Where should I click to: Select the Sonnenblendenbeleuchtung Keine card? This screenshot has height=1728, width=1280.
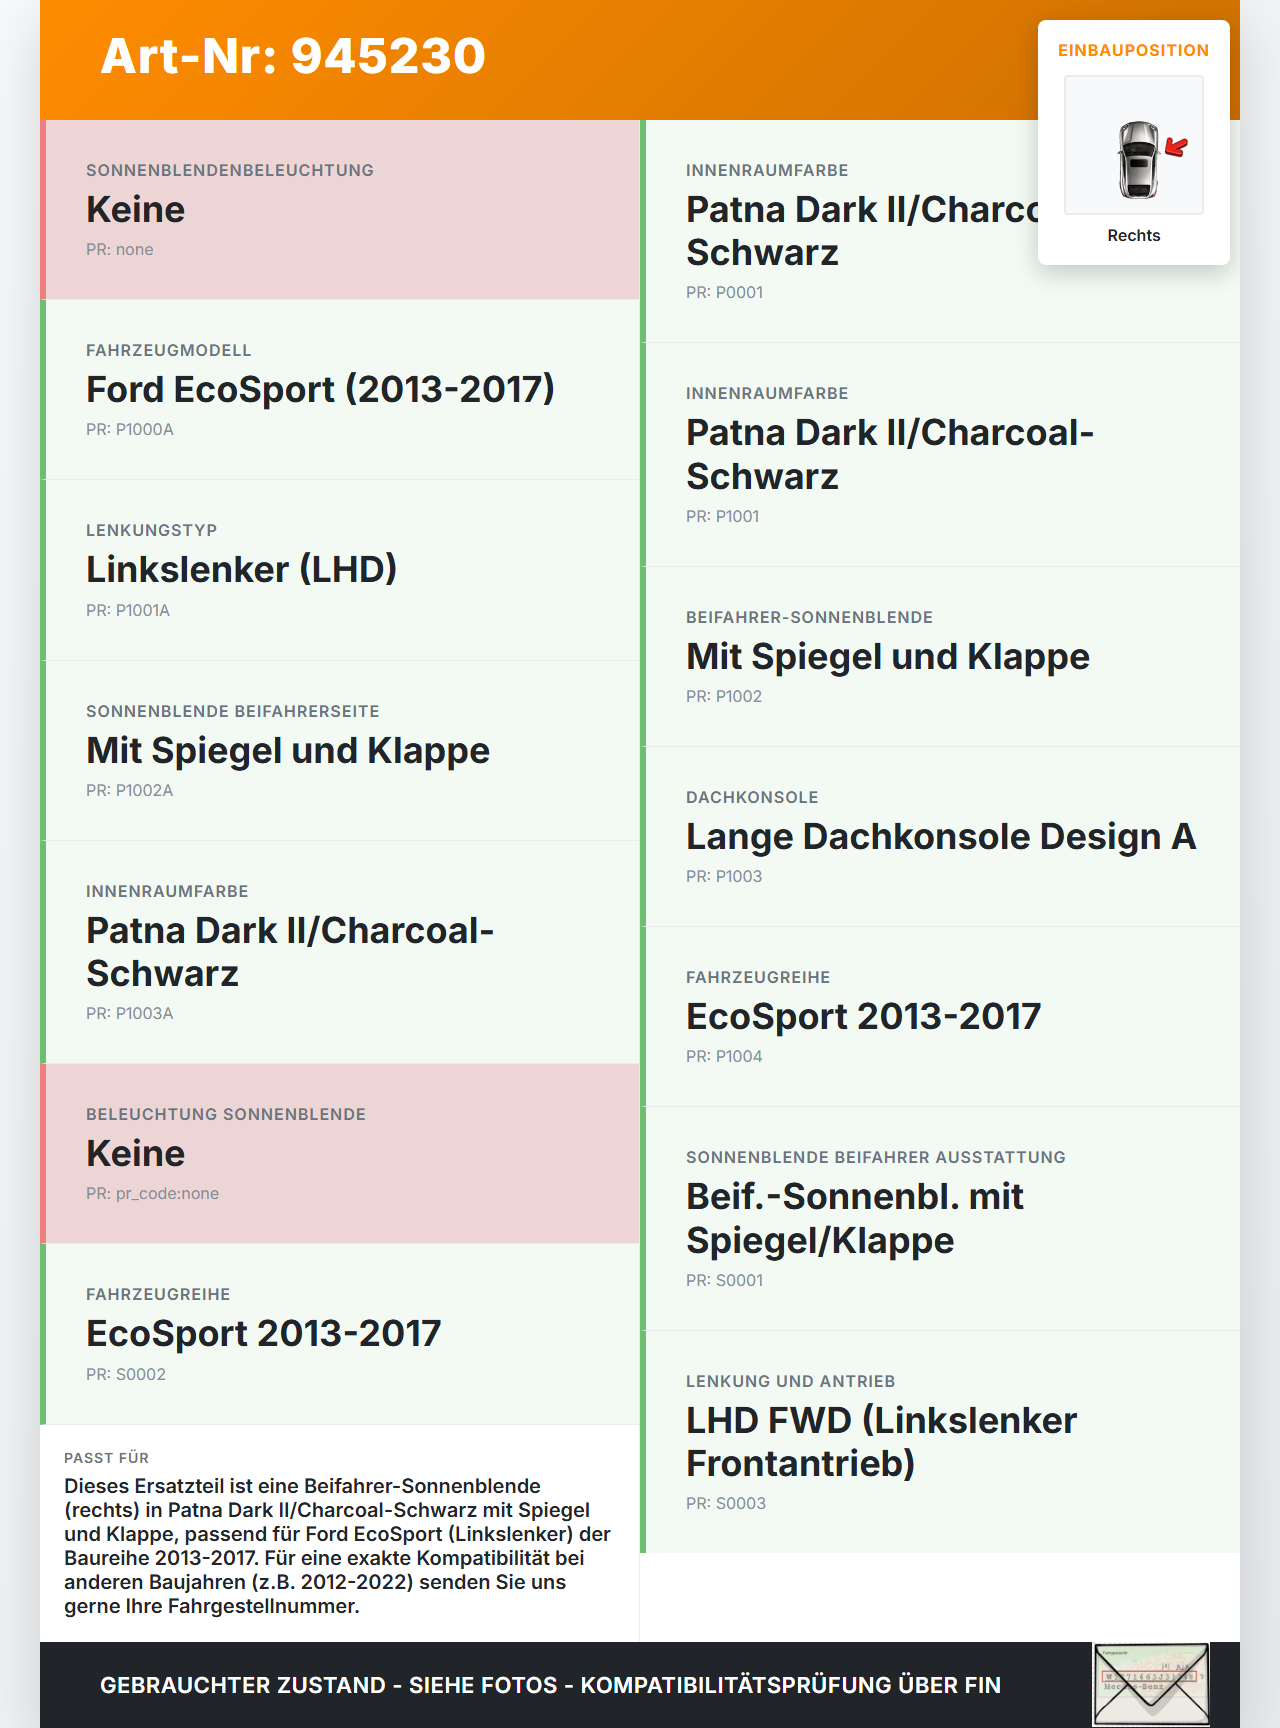[x=340, y=210]
